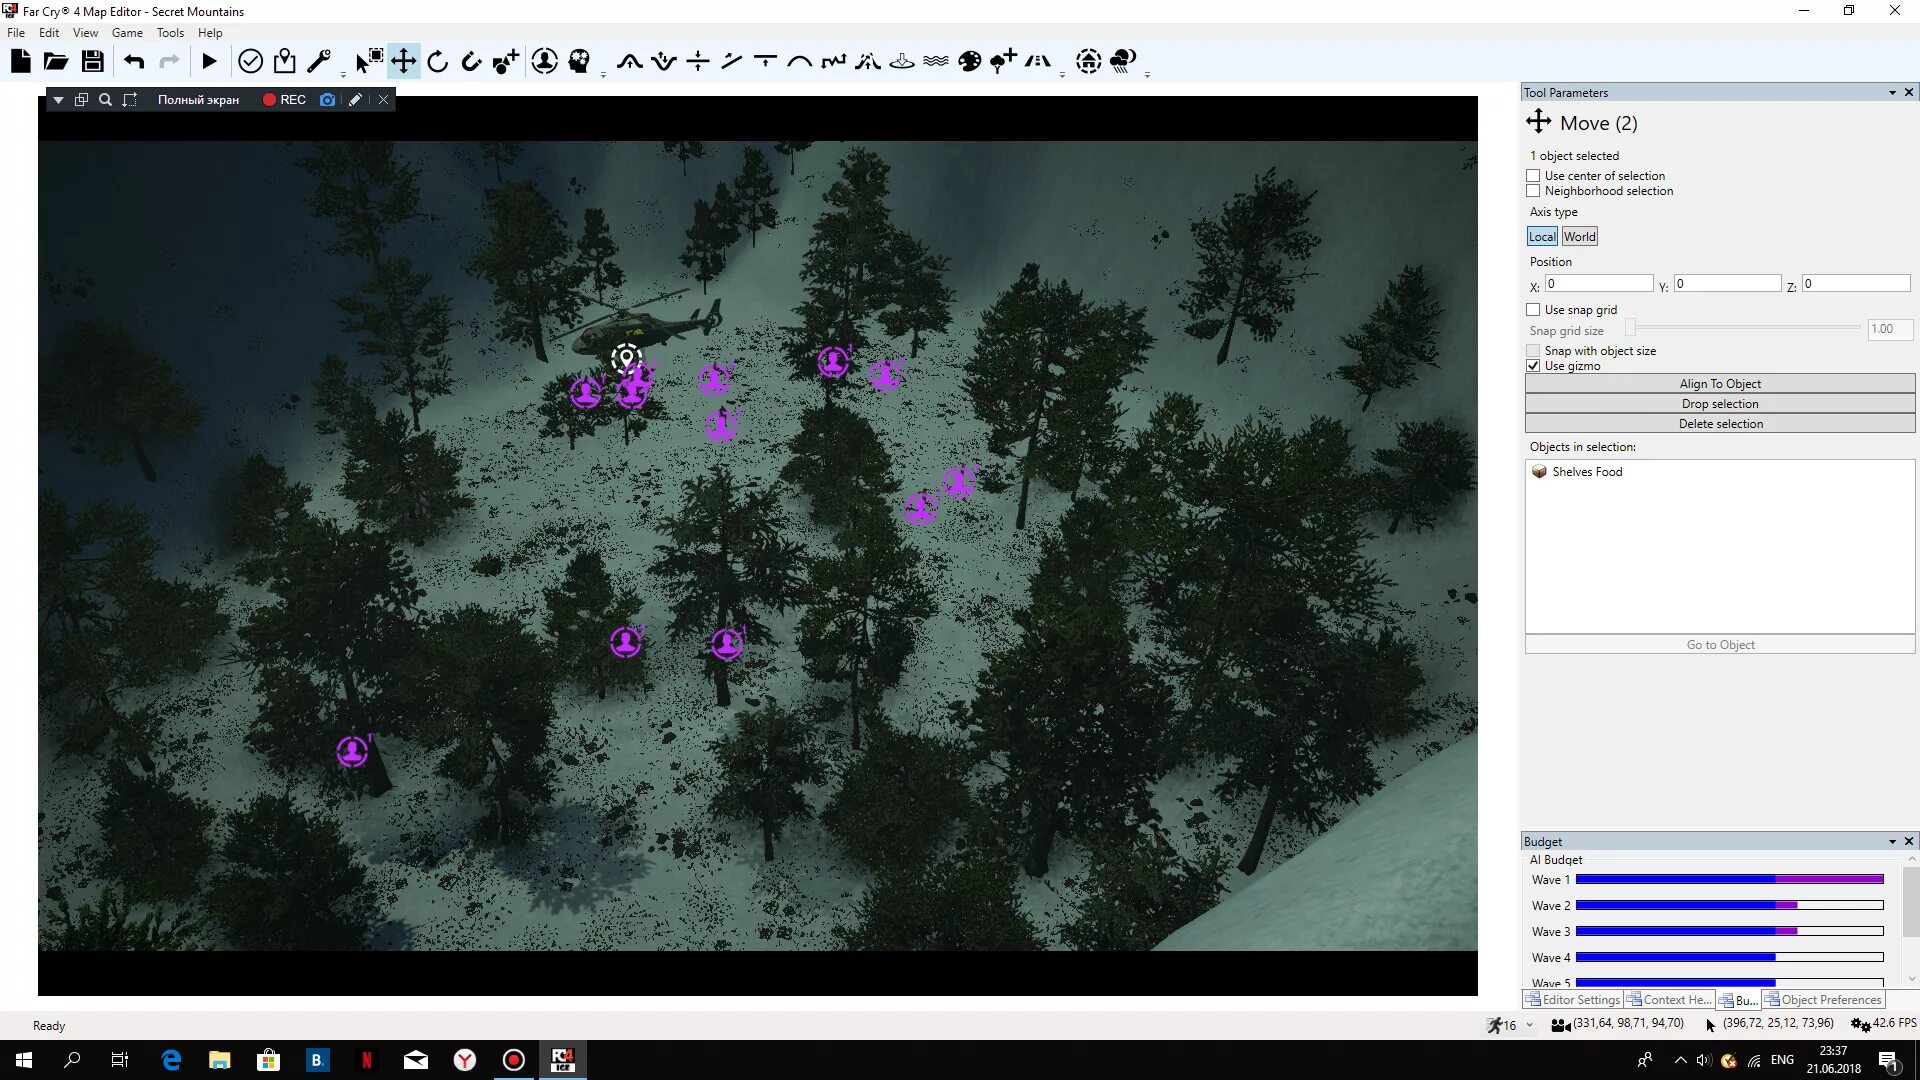Enable Neighborhood selection checkbox
The image size is (1920, 1080).
pos(1533,191)
